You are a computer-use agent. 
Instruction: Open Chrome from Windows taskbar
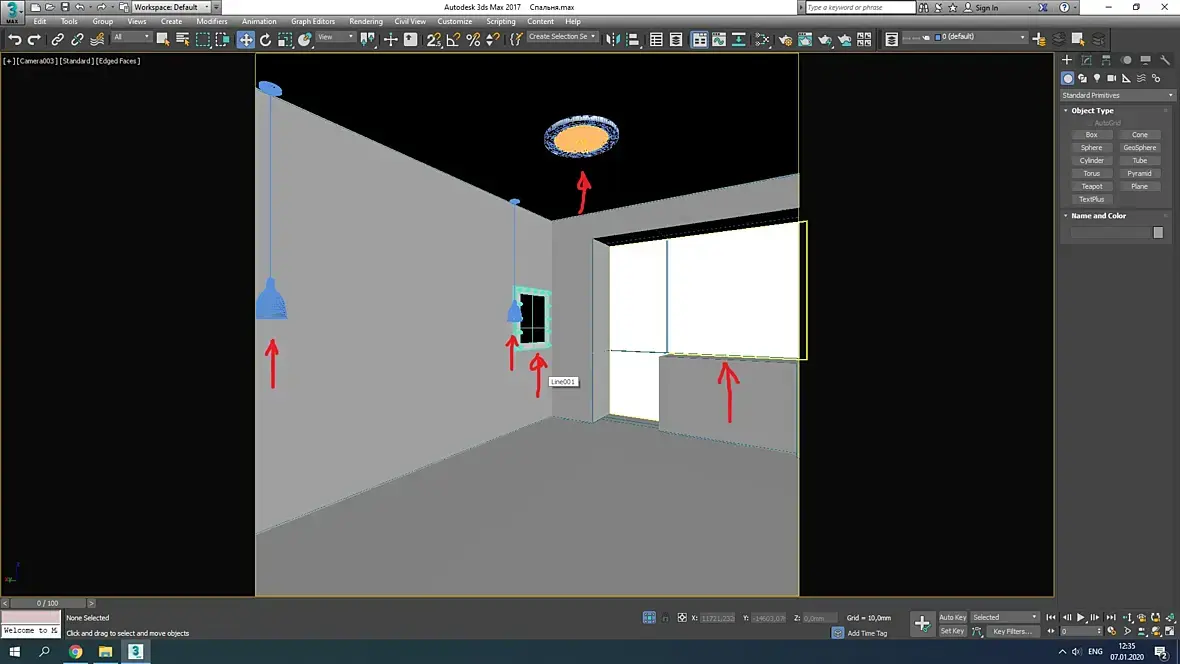pyautogui.click(x=75, y=652)
